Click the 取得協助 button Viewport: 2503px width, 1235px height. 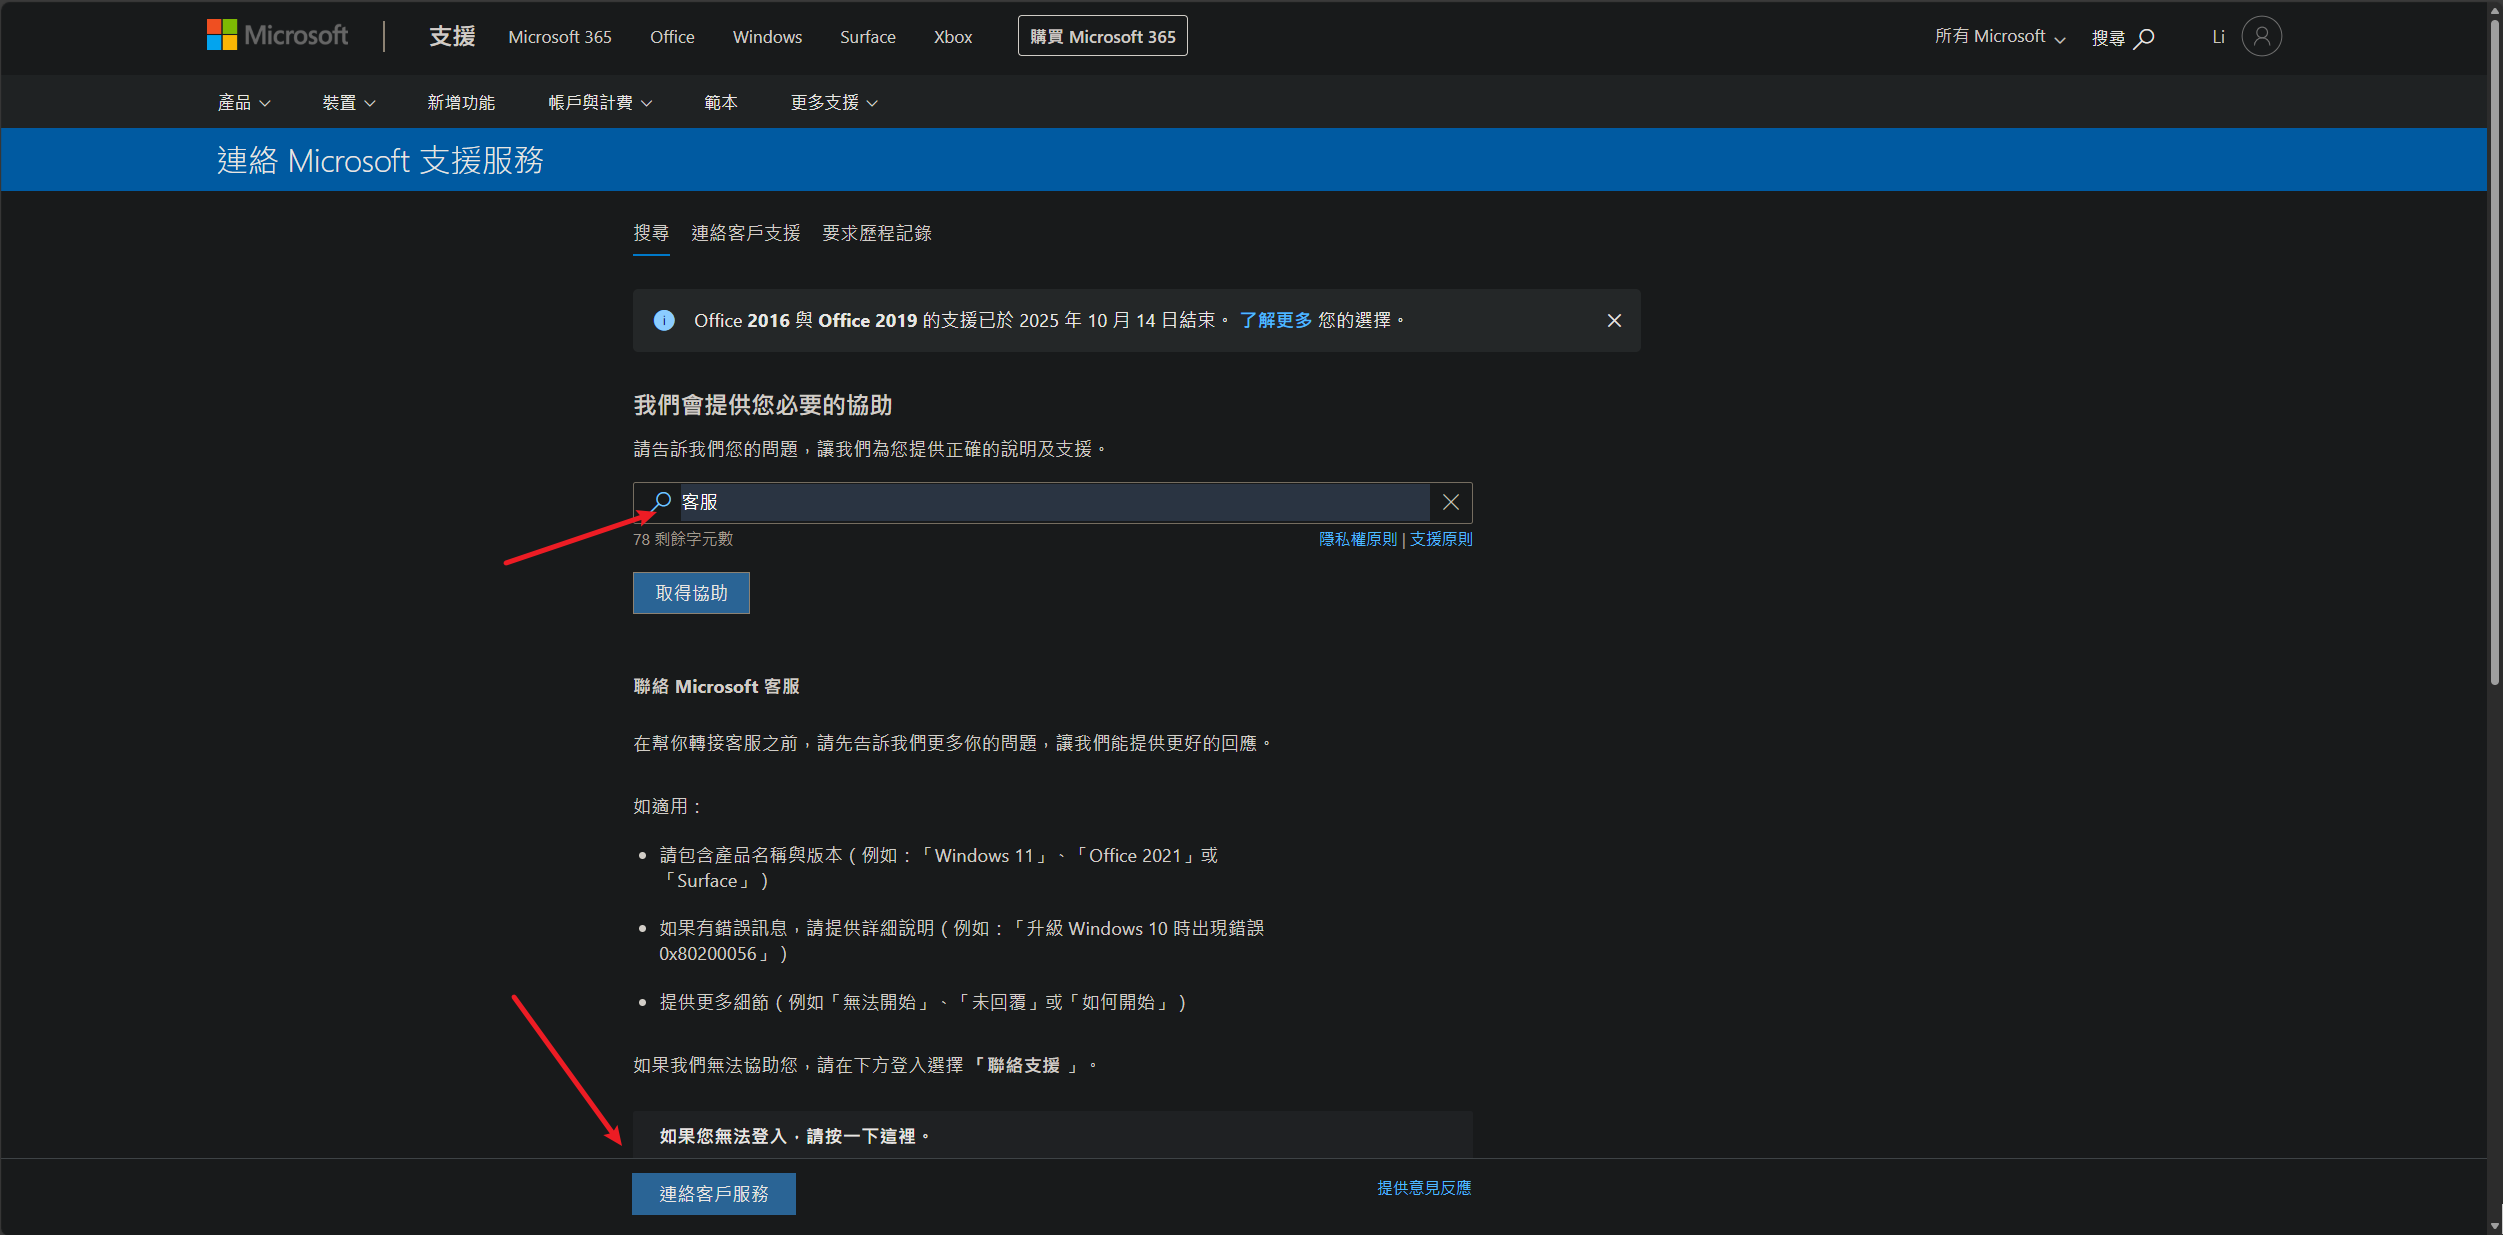tap(691, 594)
